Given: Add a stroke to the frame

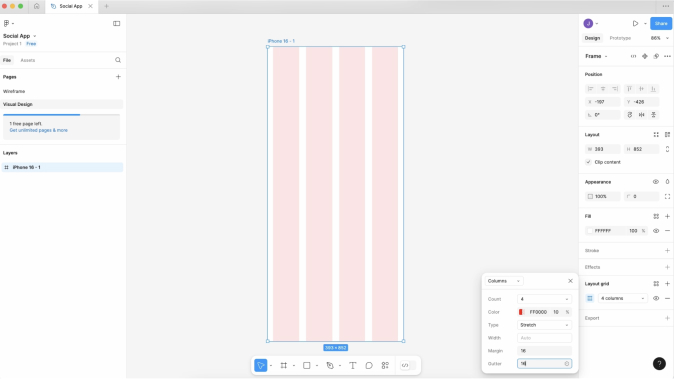Looking at the screenshot, I should 667,251.
